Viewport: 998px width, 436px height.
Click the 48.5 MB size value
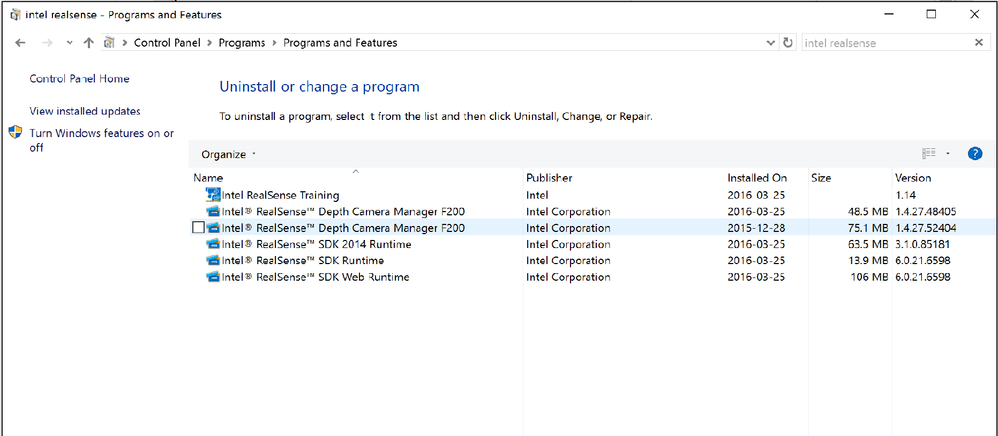[x=868, y=211]
